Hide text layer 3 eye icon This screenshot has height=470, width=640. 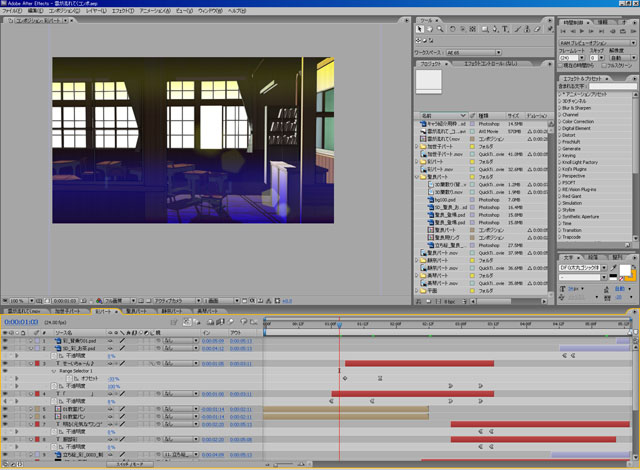point(5,363)
